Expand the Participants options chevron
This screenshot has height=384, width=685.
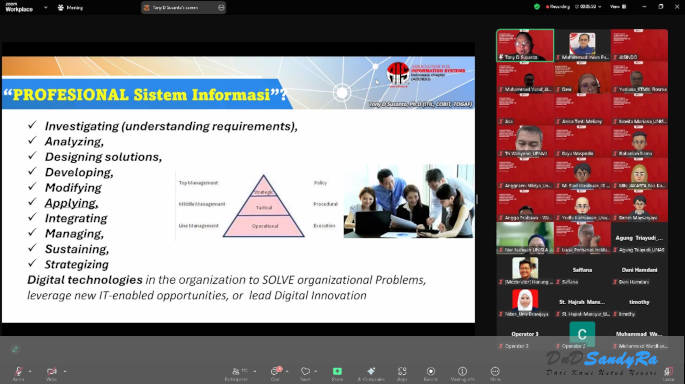click(x=255, y=371)
